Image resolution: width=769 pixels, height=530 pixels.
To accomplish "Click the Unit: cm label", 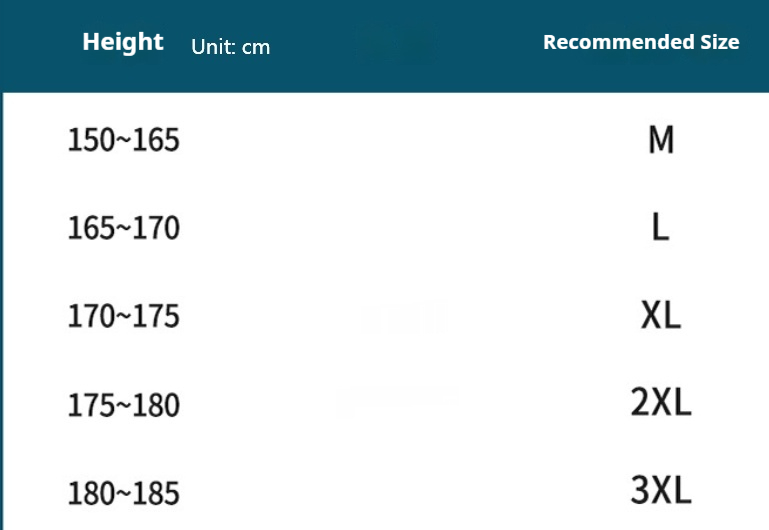I will [x=231, y=47].
